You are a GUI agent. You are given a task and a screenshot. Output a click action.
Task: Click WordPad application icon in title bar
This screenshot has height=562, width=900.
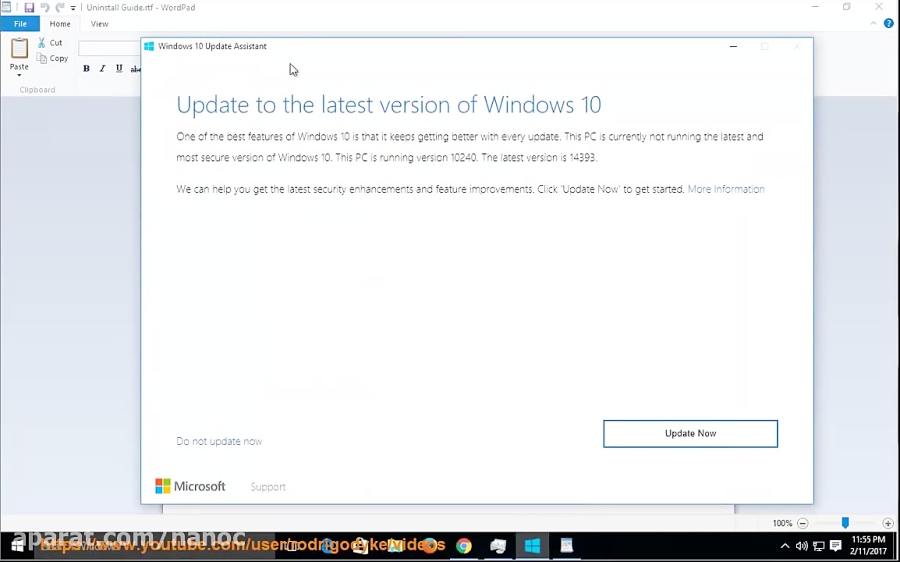tap(6, 7)
